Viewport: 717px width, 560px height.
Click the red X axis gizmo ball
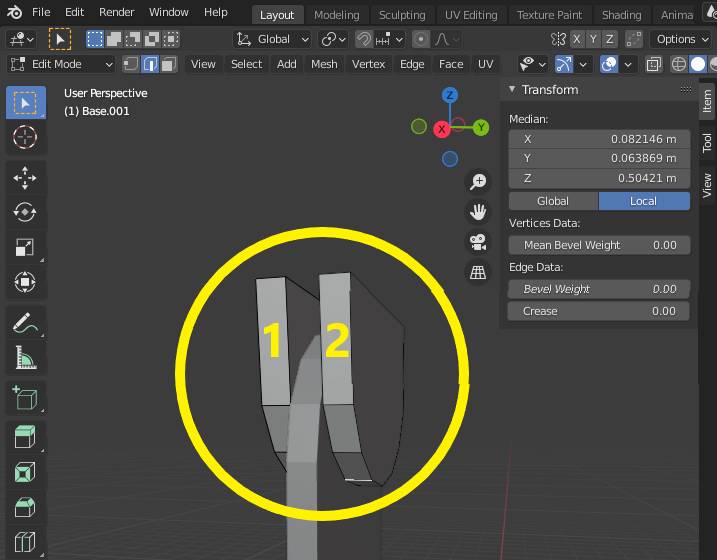pos(442,129)
